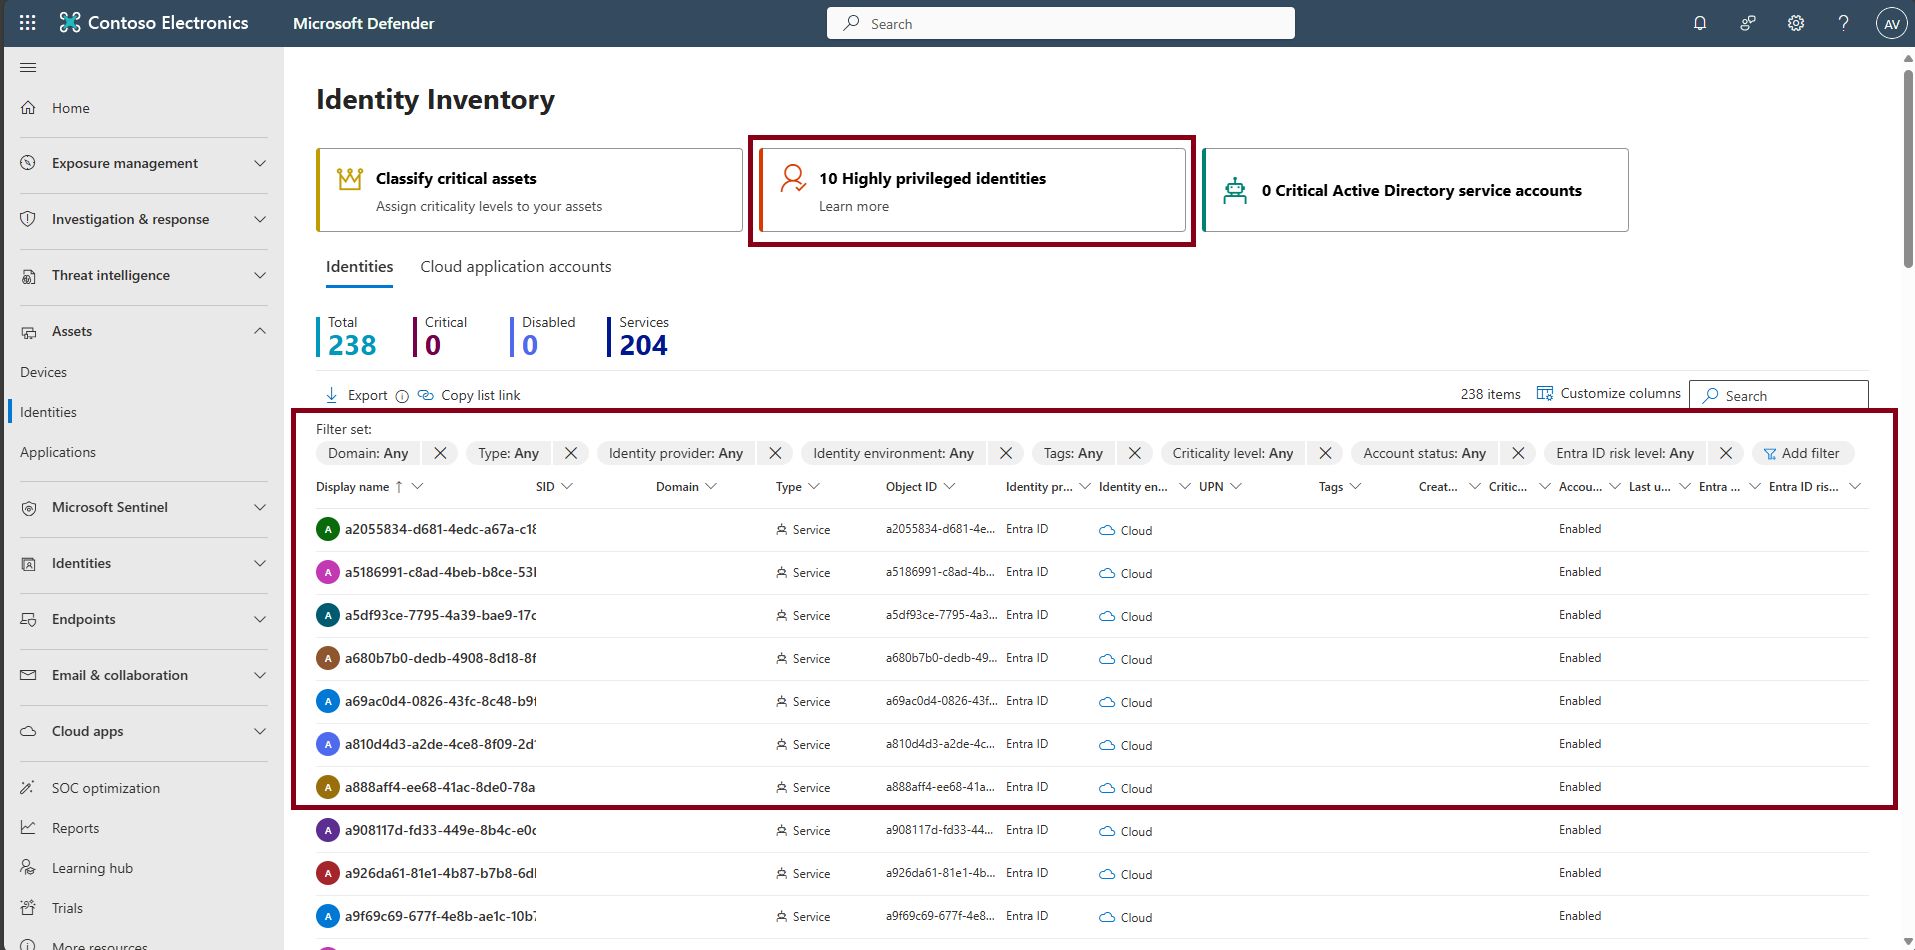Open the AV account avatar
1915x950 pixels.
point(1891,23)
